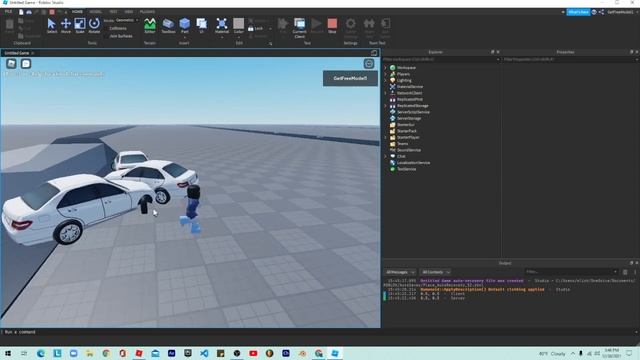Open the in-game chat bubble icon
640x360 pixels.
click(26, 63)
